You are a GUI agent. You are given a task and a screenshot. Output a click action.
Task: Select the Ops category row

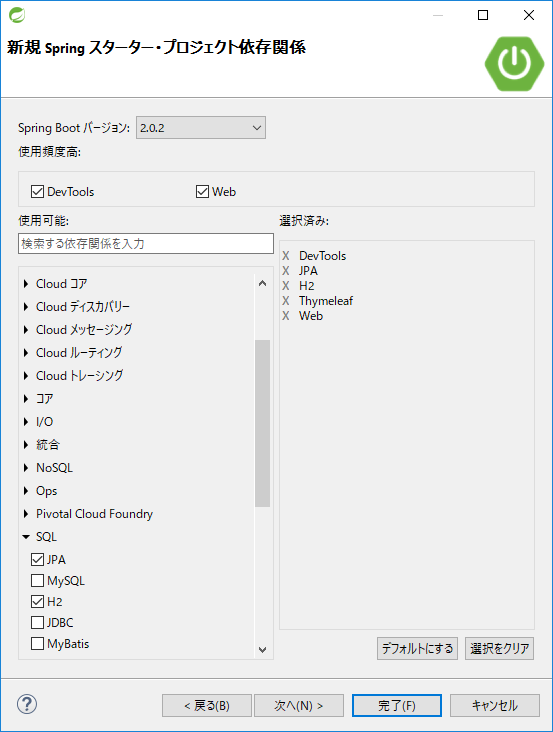[x=138, y=491]
